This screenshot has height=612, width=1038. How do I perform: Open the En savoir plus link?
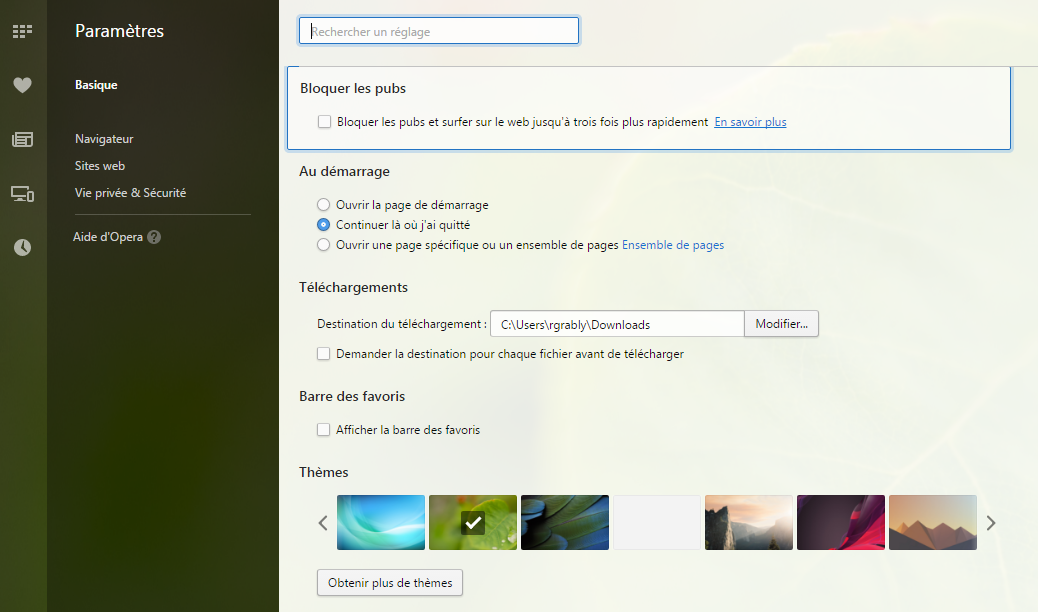coord(750,122)
